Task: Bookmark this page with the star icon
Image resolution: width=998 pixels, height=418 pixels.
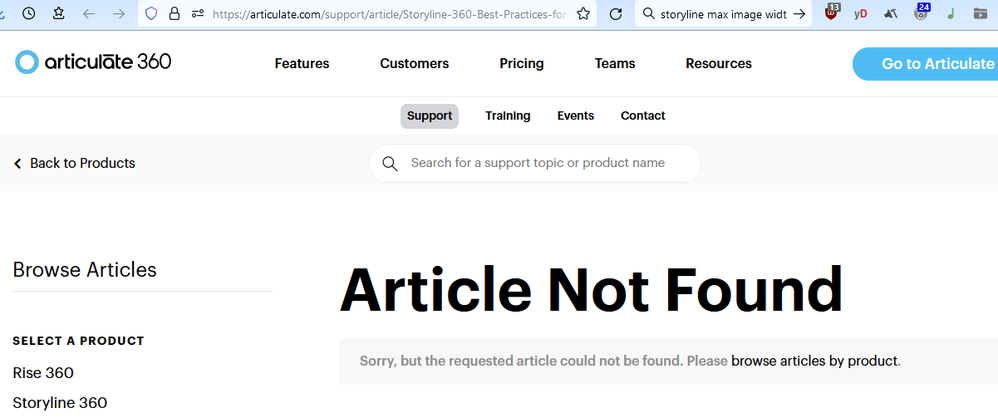Action: [583, 13]
